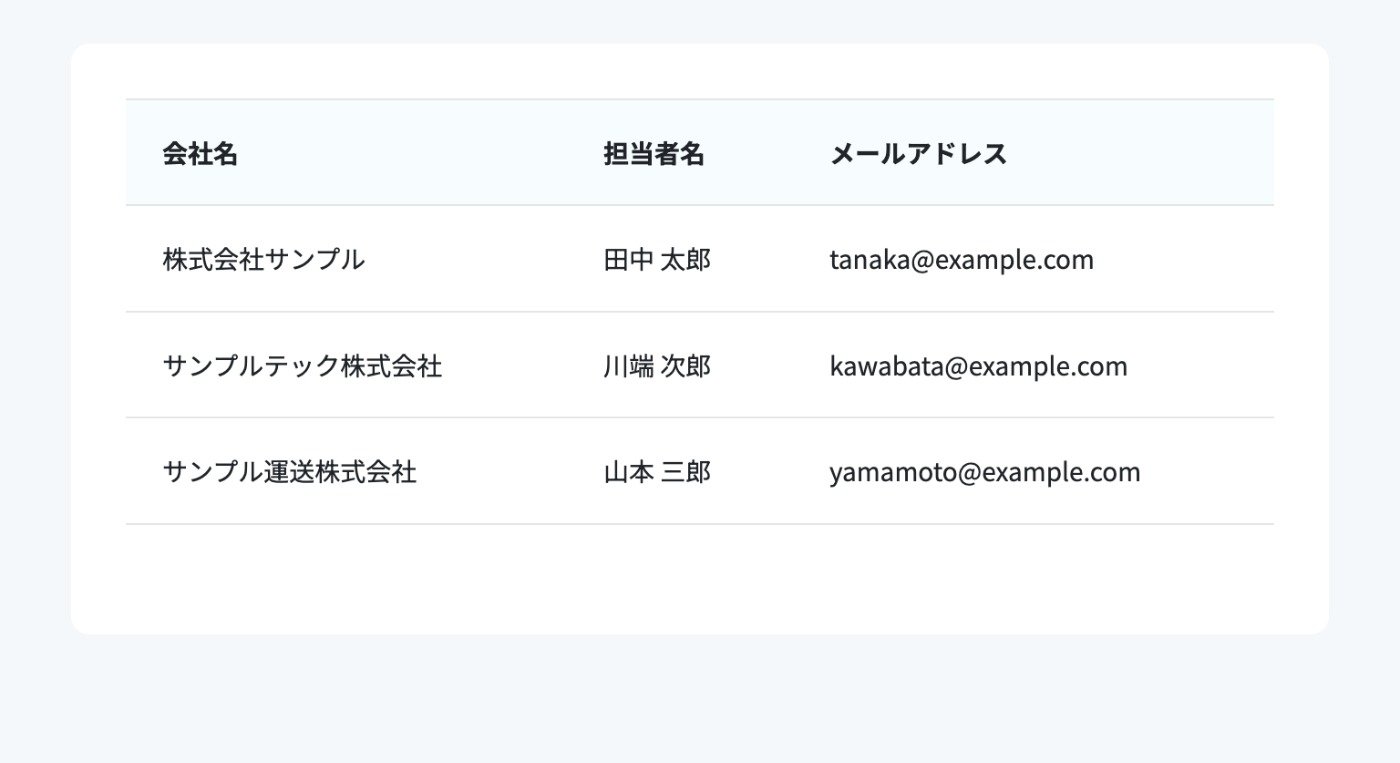Click the 担当者名 column header
Image resolution: width=1400 pixels, height=763 pixels.
click(x=654, y=154)
